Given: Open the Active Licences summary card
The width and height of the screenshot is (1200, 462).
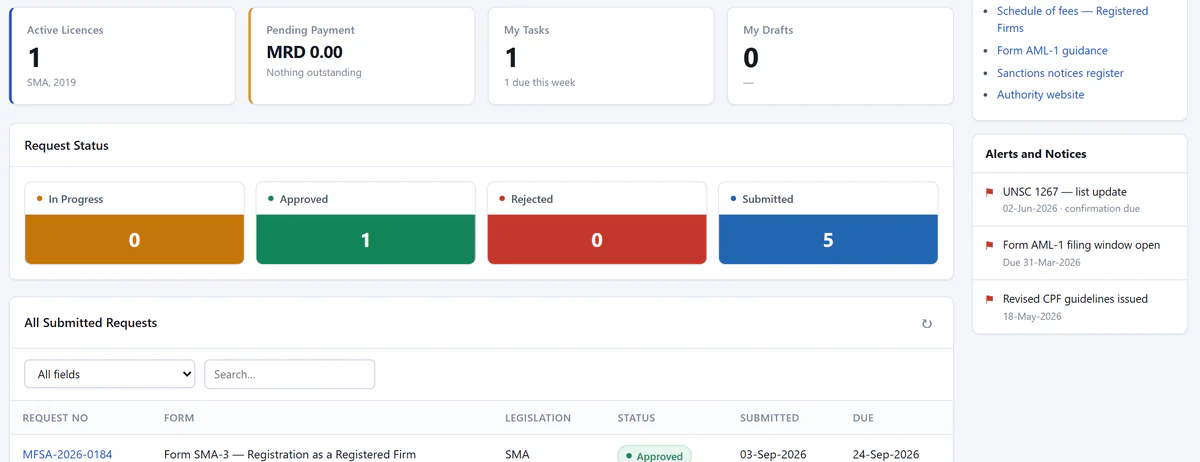Looking at the screenshot, I should 122,56.
